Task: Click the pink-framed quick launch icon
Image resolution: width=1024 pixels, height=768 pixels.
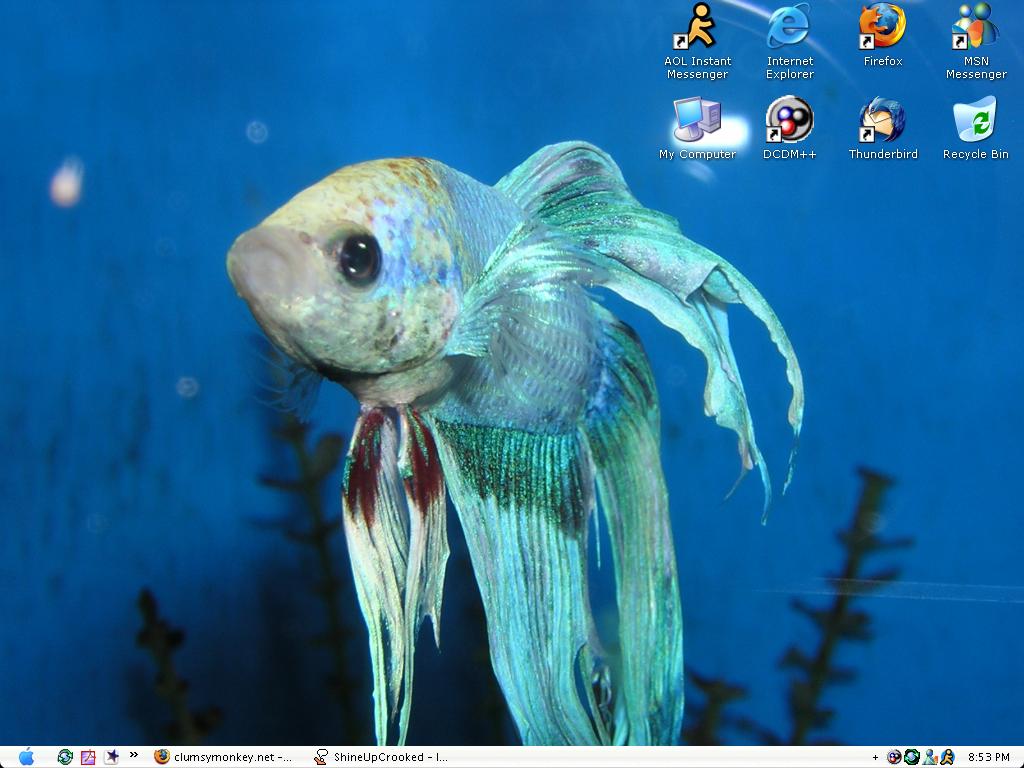Action: click(x=88, y=757)
